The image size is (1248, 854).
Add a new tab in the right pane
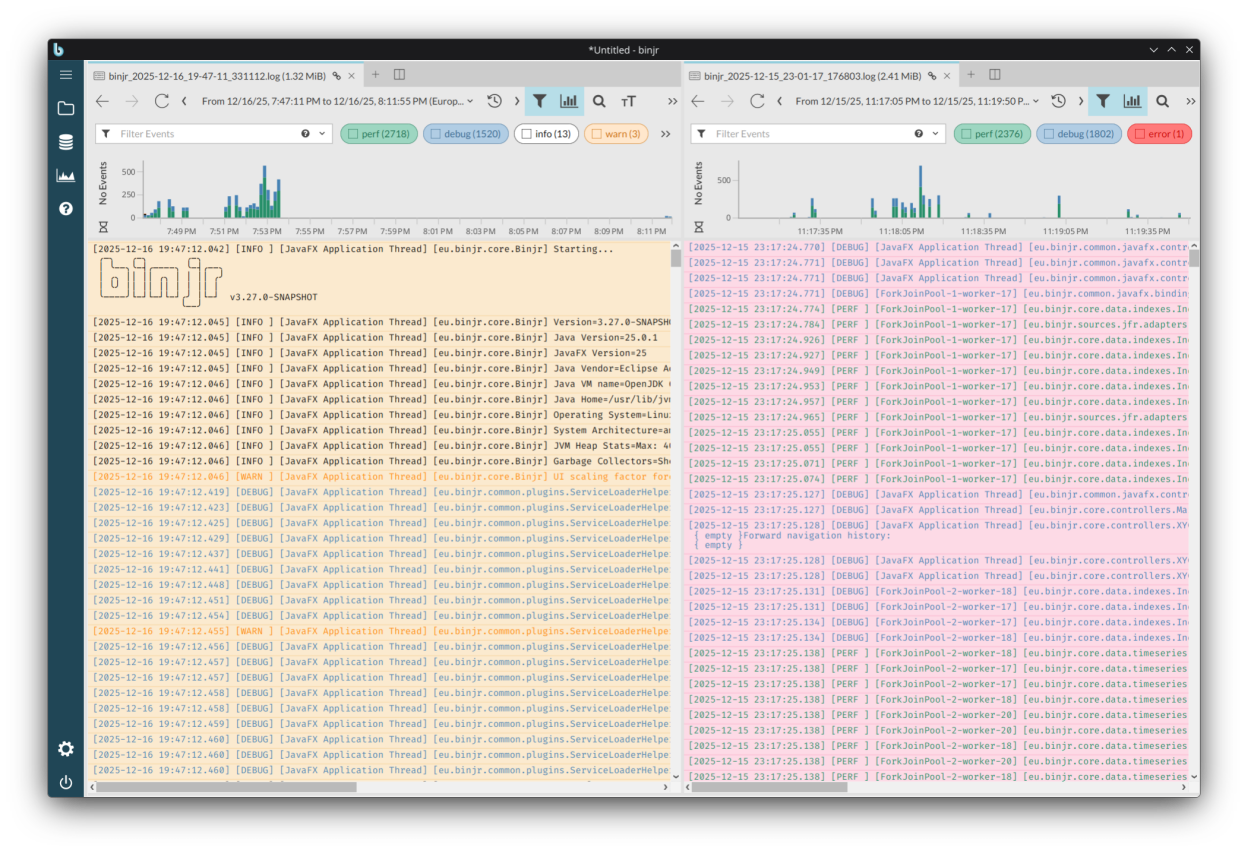[971, 74]
